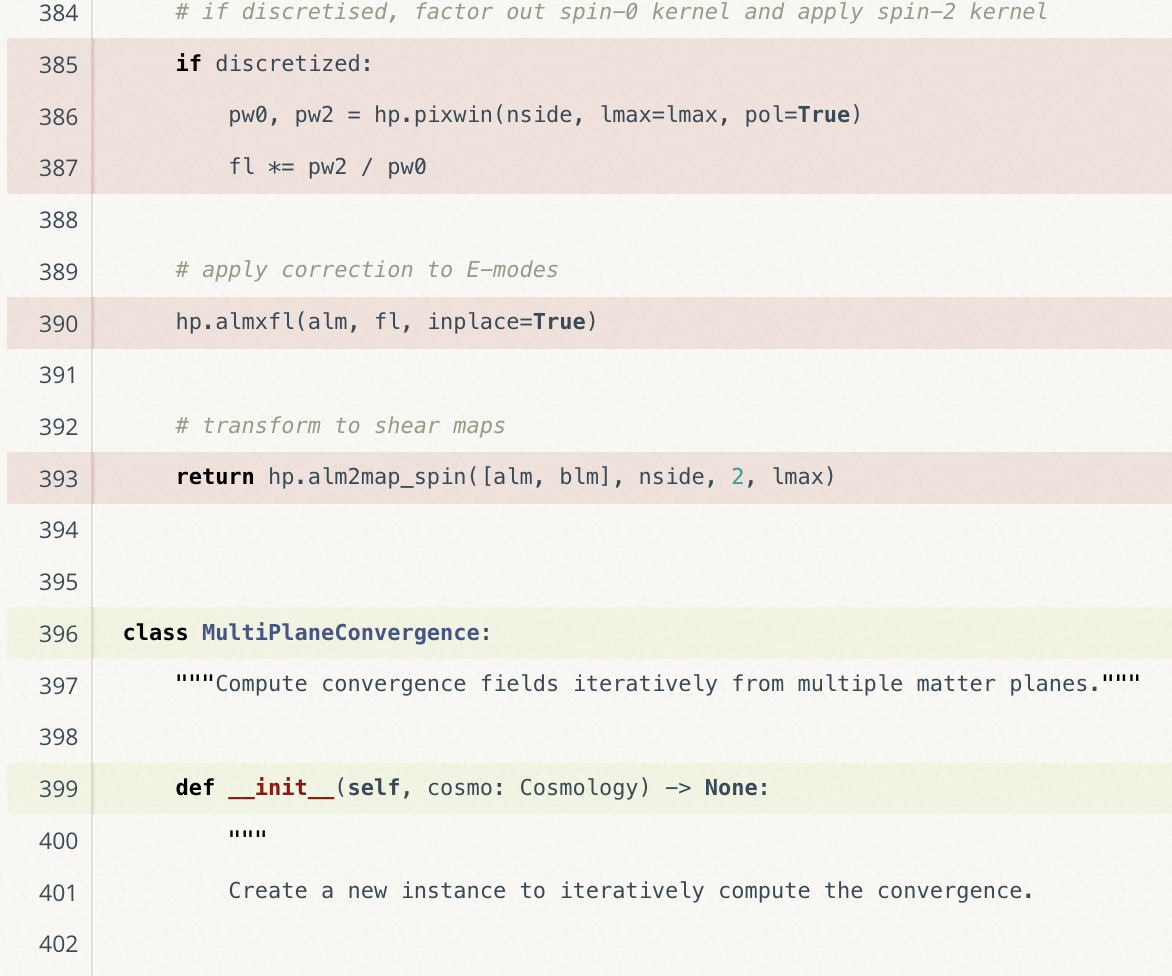Click the 'apply correction to E-modes' comment
1172x976 pixels.
point(366,270)
